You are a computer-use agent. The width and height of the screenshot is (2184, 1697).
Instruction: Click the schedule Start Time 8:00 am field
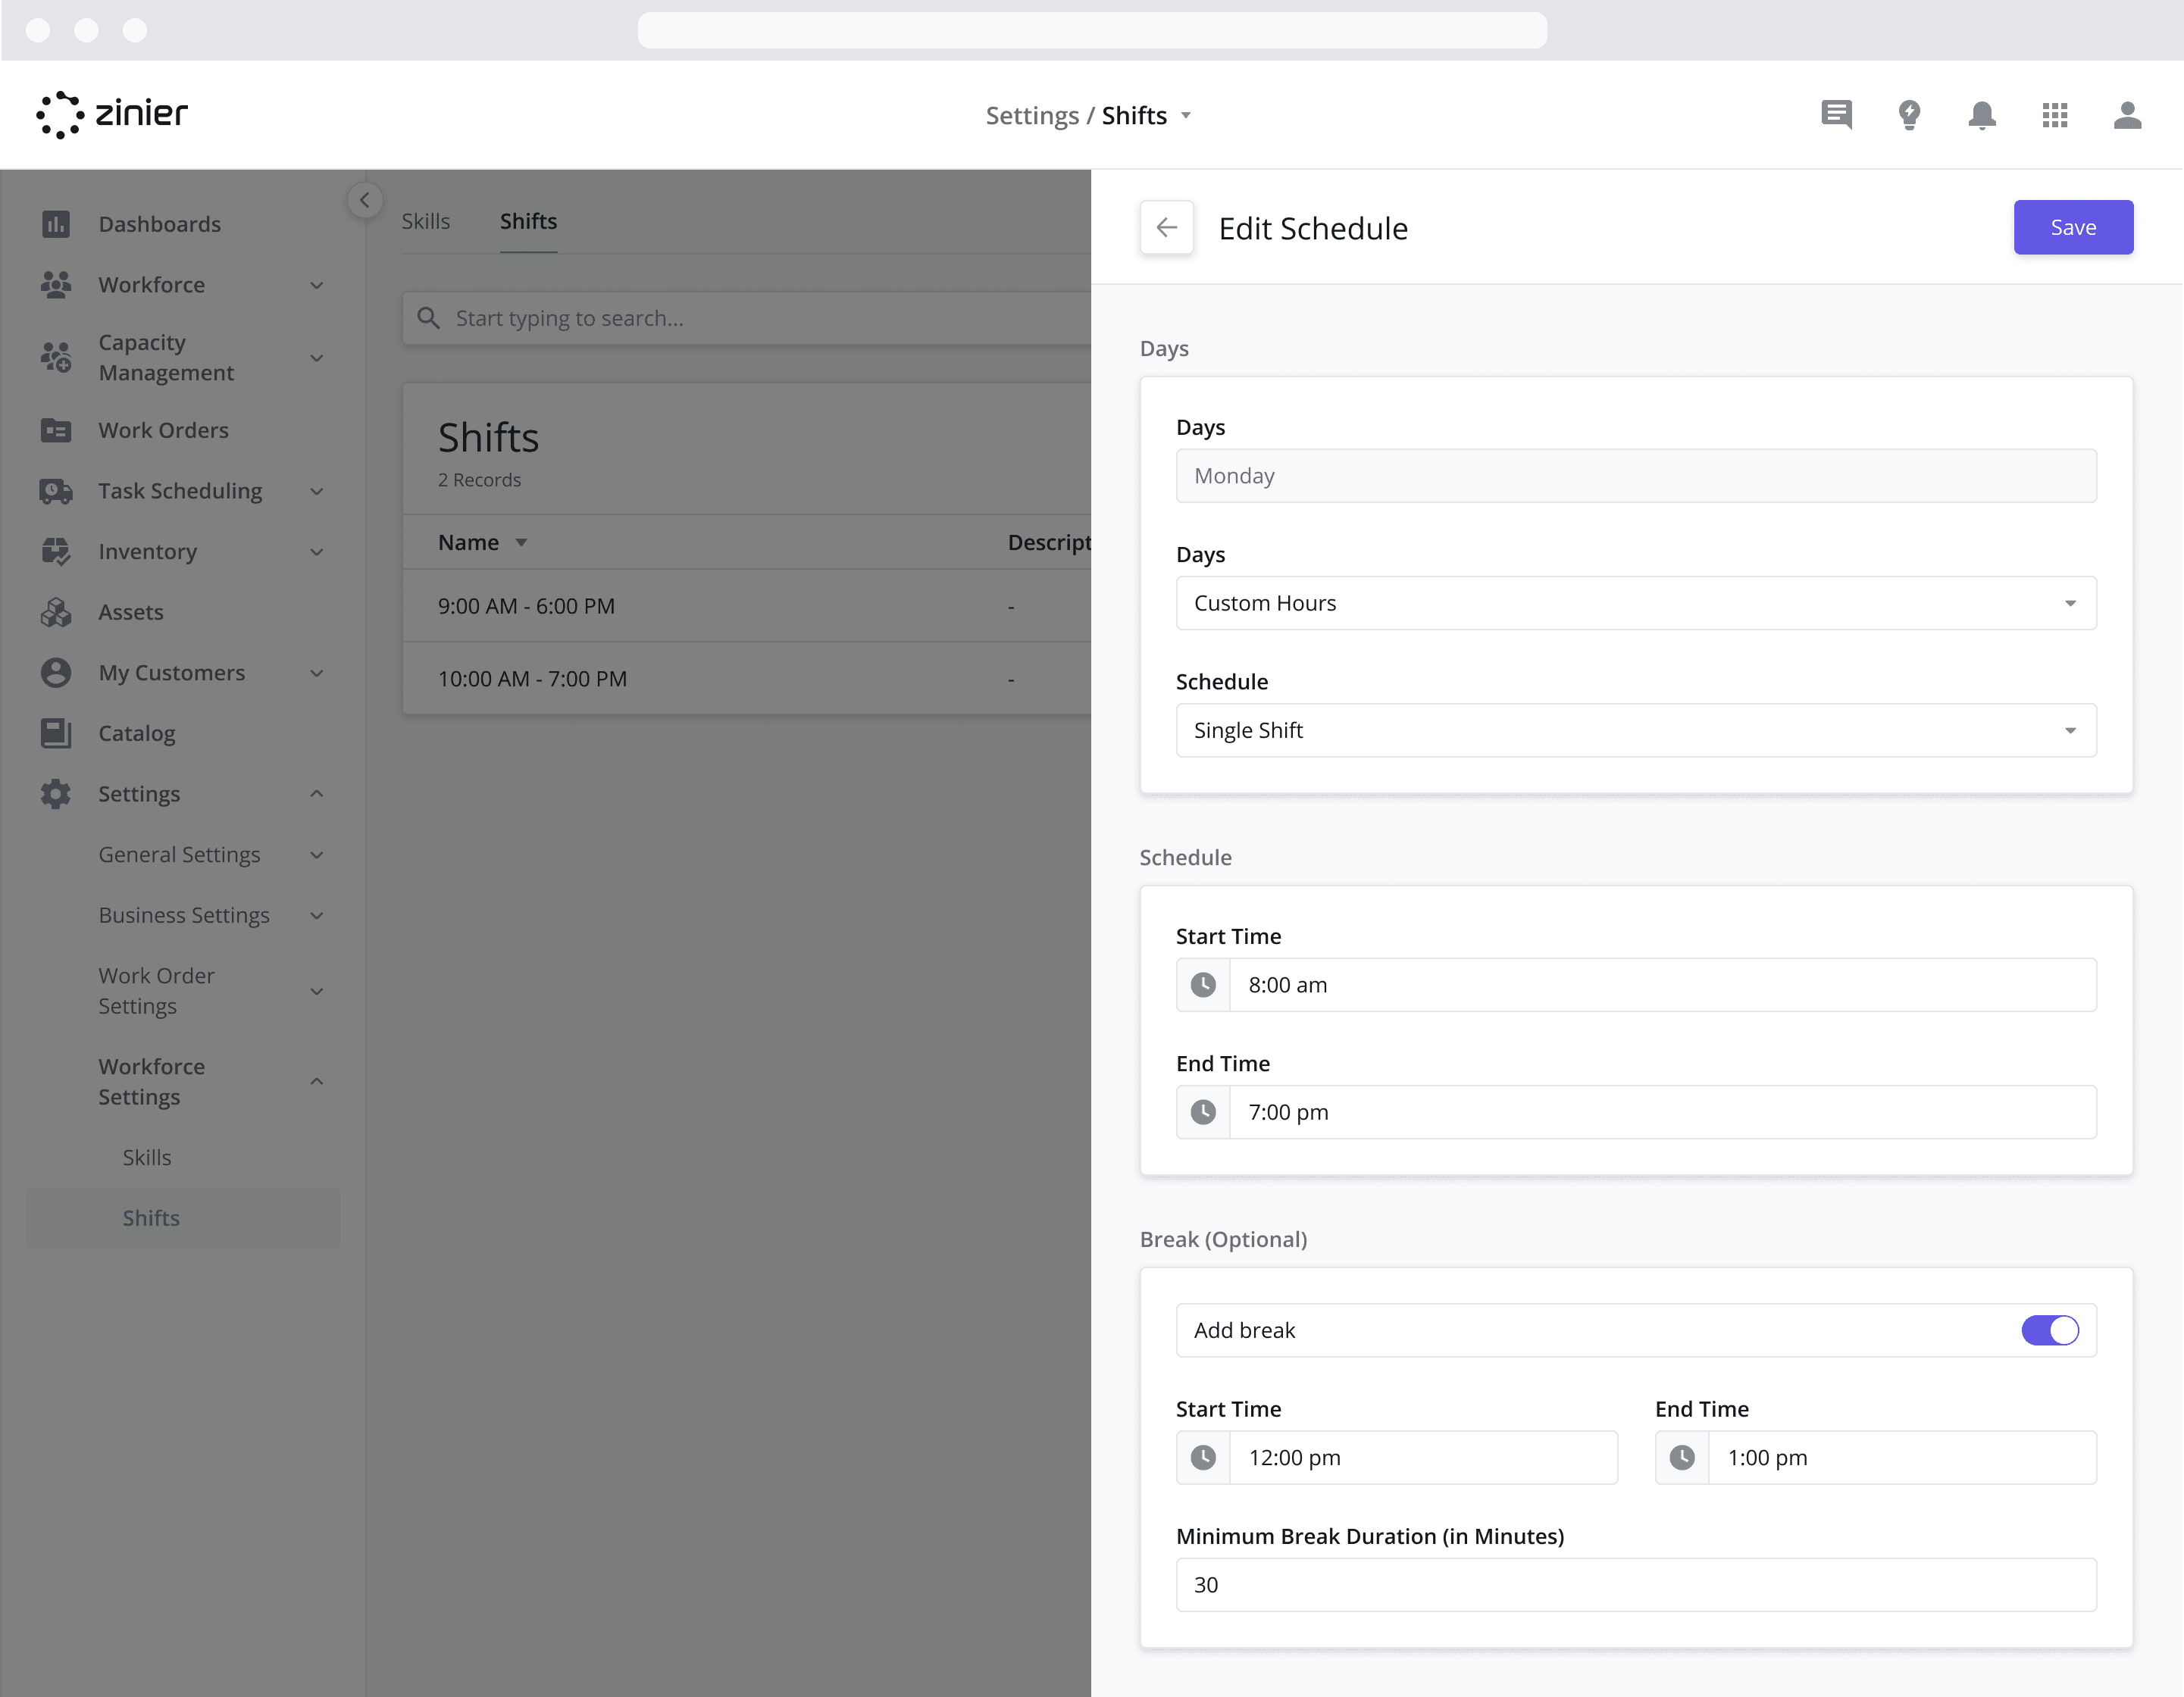coord(1636,985)
